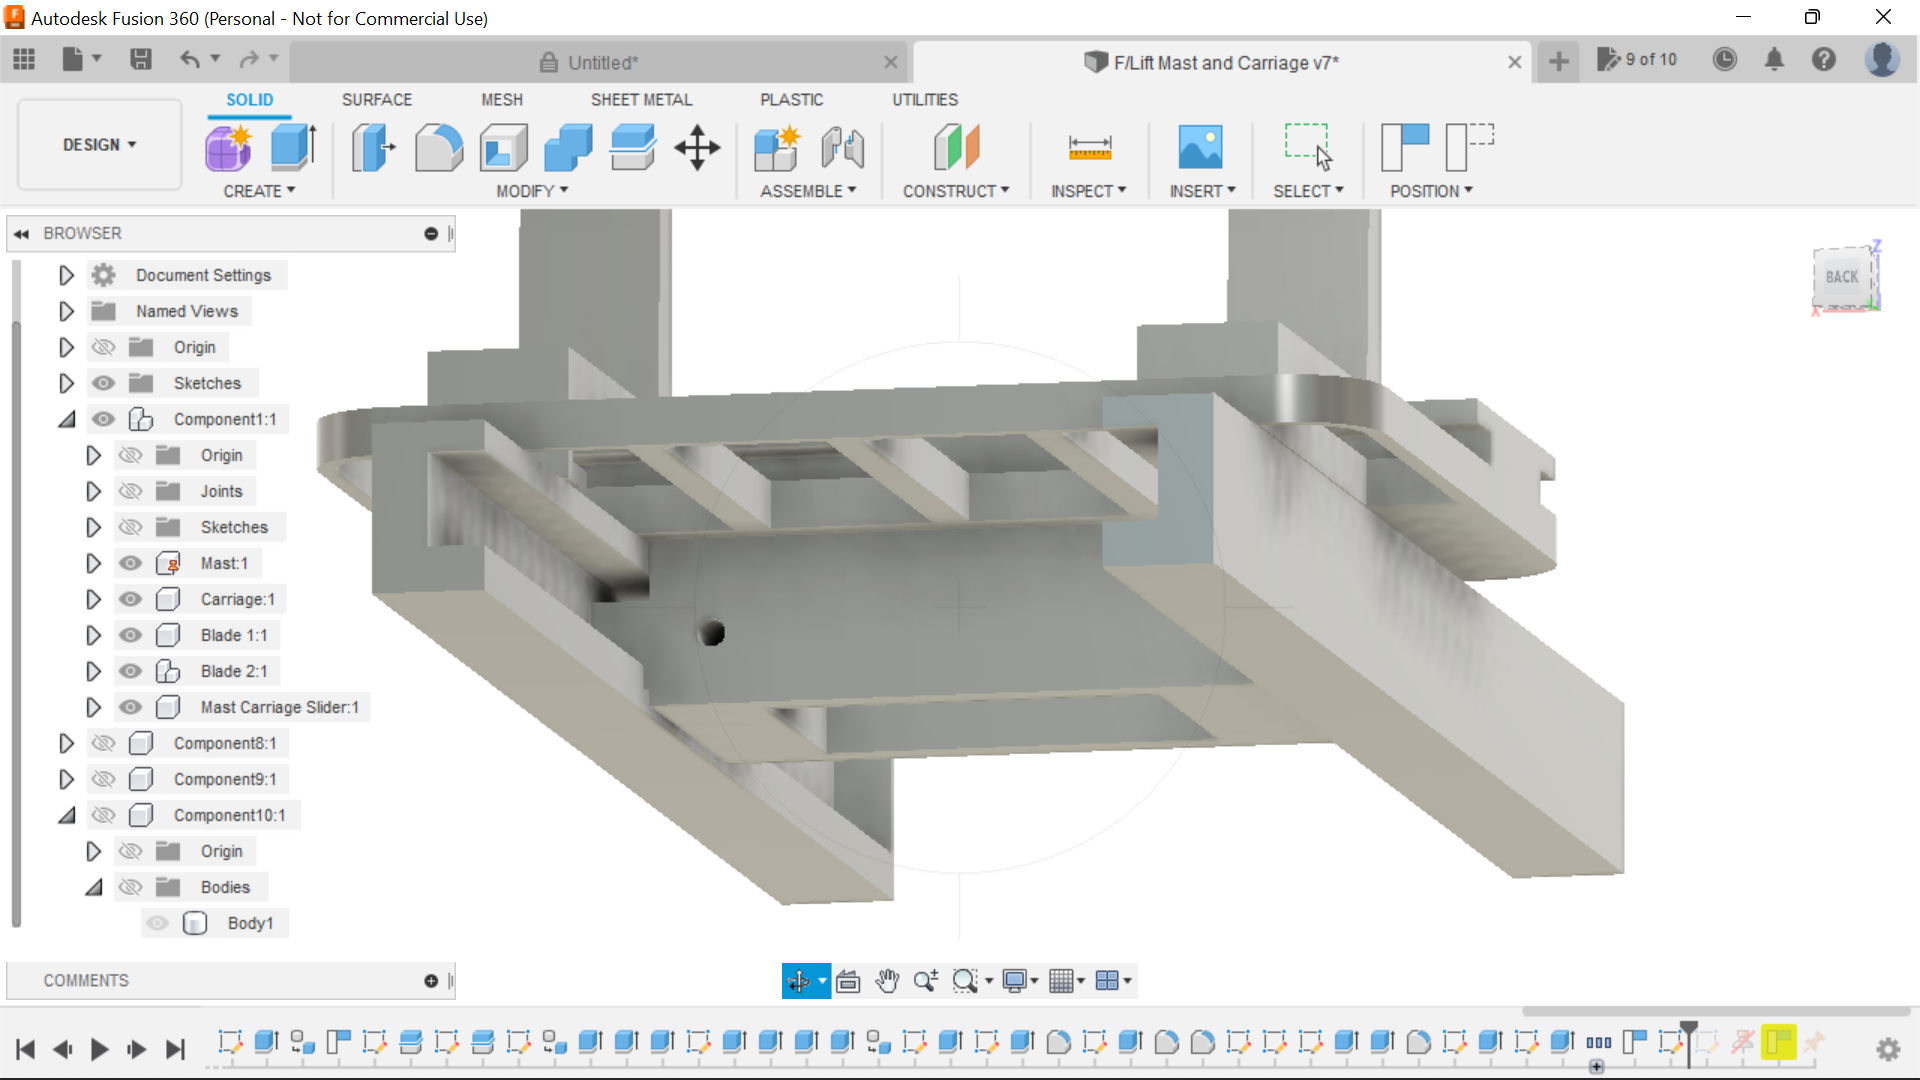The image size is (1920, 1080).
Task: Click the DESIGN workspace button
Action: tap(97, 144)
